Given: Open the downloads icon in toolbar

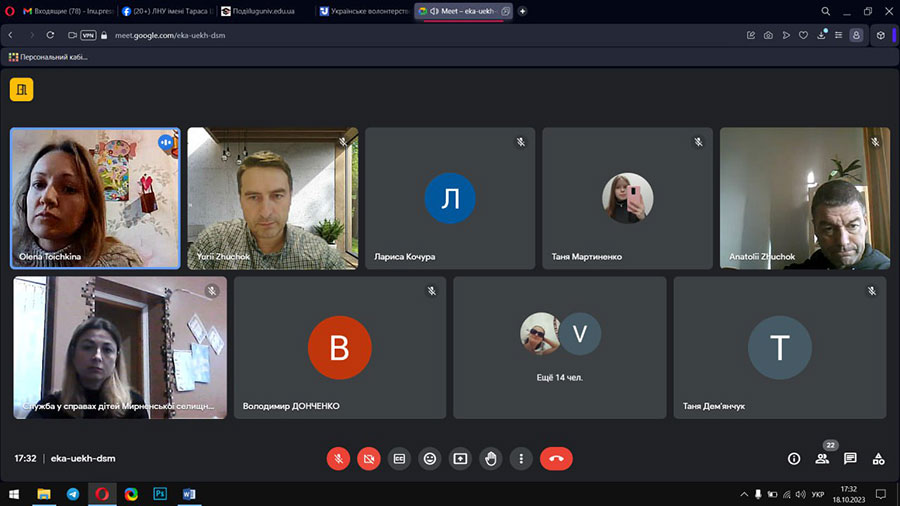Looking at the screenshot, I should click(x=821, y=35).
